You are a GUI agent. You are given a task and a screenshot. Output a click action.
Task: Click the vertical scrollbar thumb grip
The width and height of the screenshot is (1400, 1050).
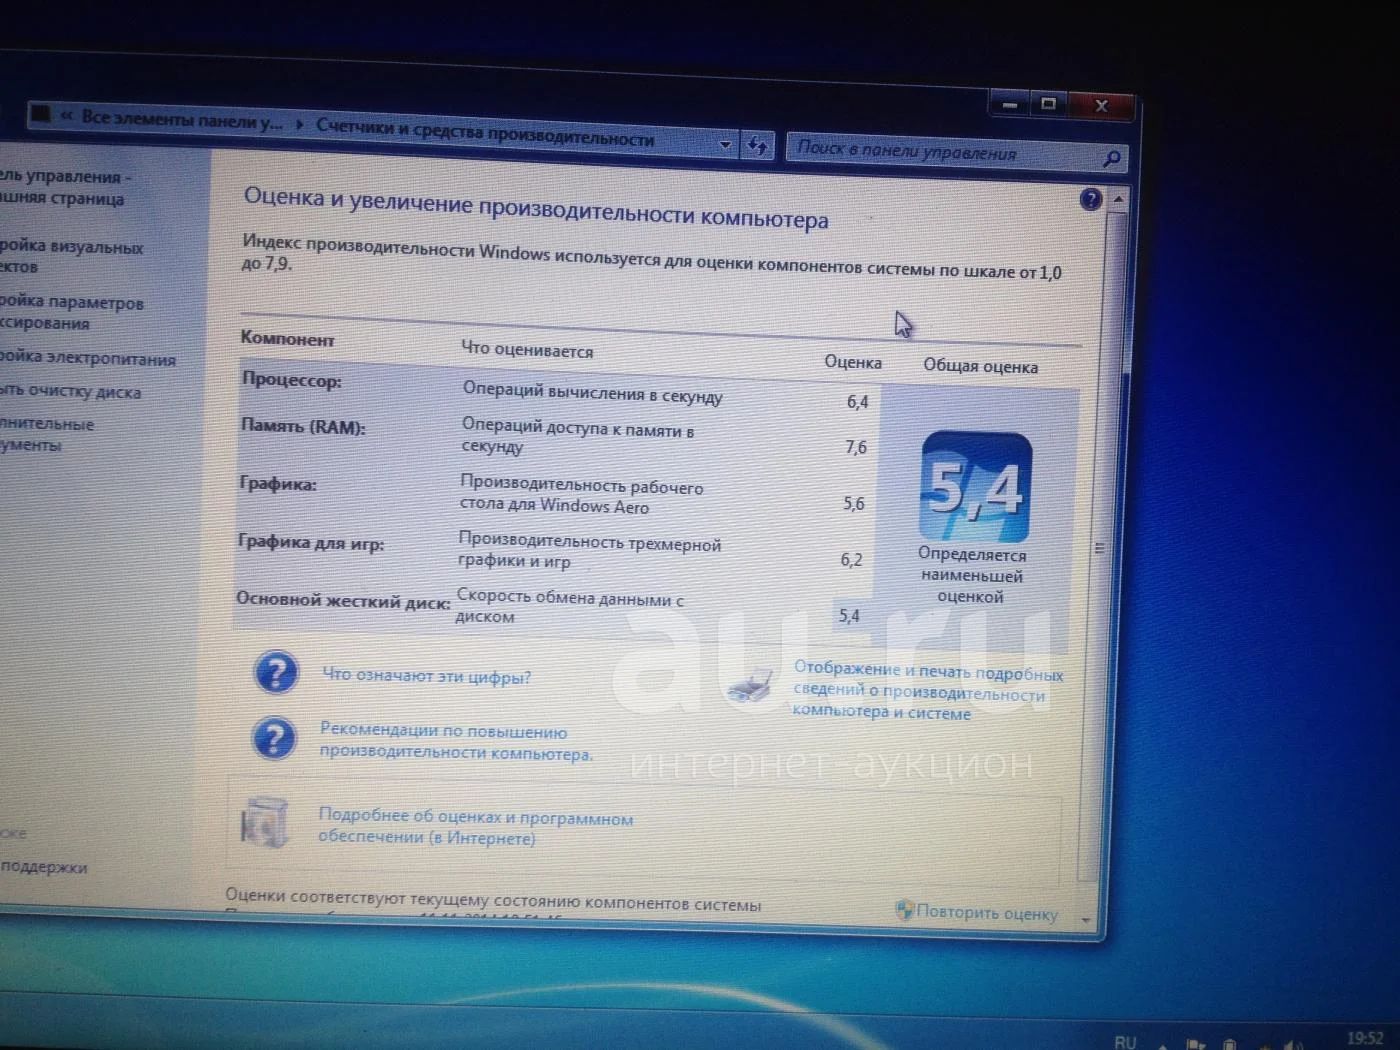point(1100,548)
